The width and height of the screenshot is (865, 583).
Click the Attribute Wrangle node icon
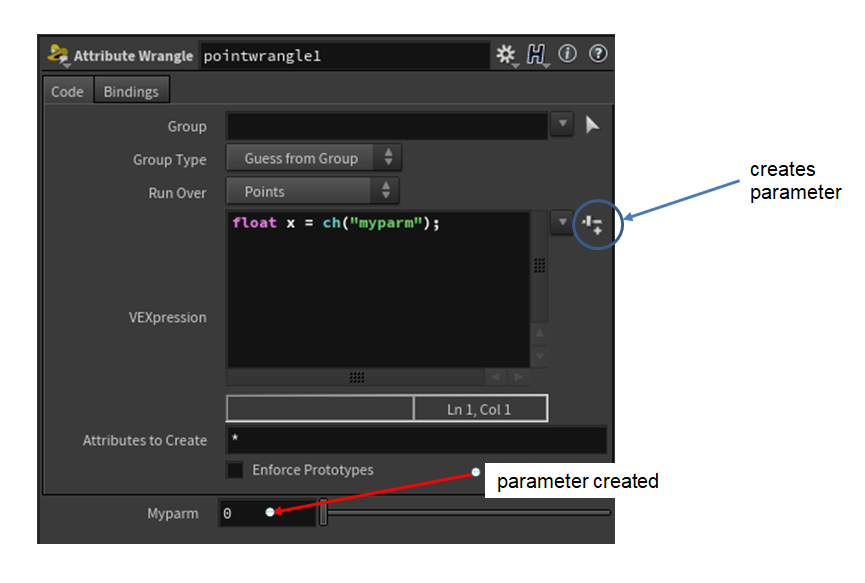(x=56, y=55)
